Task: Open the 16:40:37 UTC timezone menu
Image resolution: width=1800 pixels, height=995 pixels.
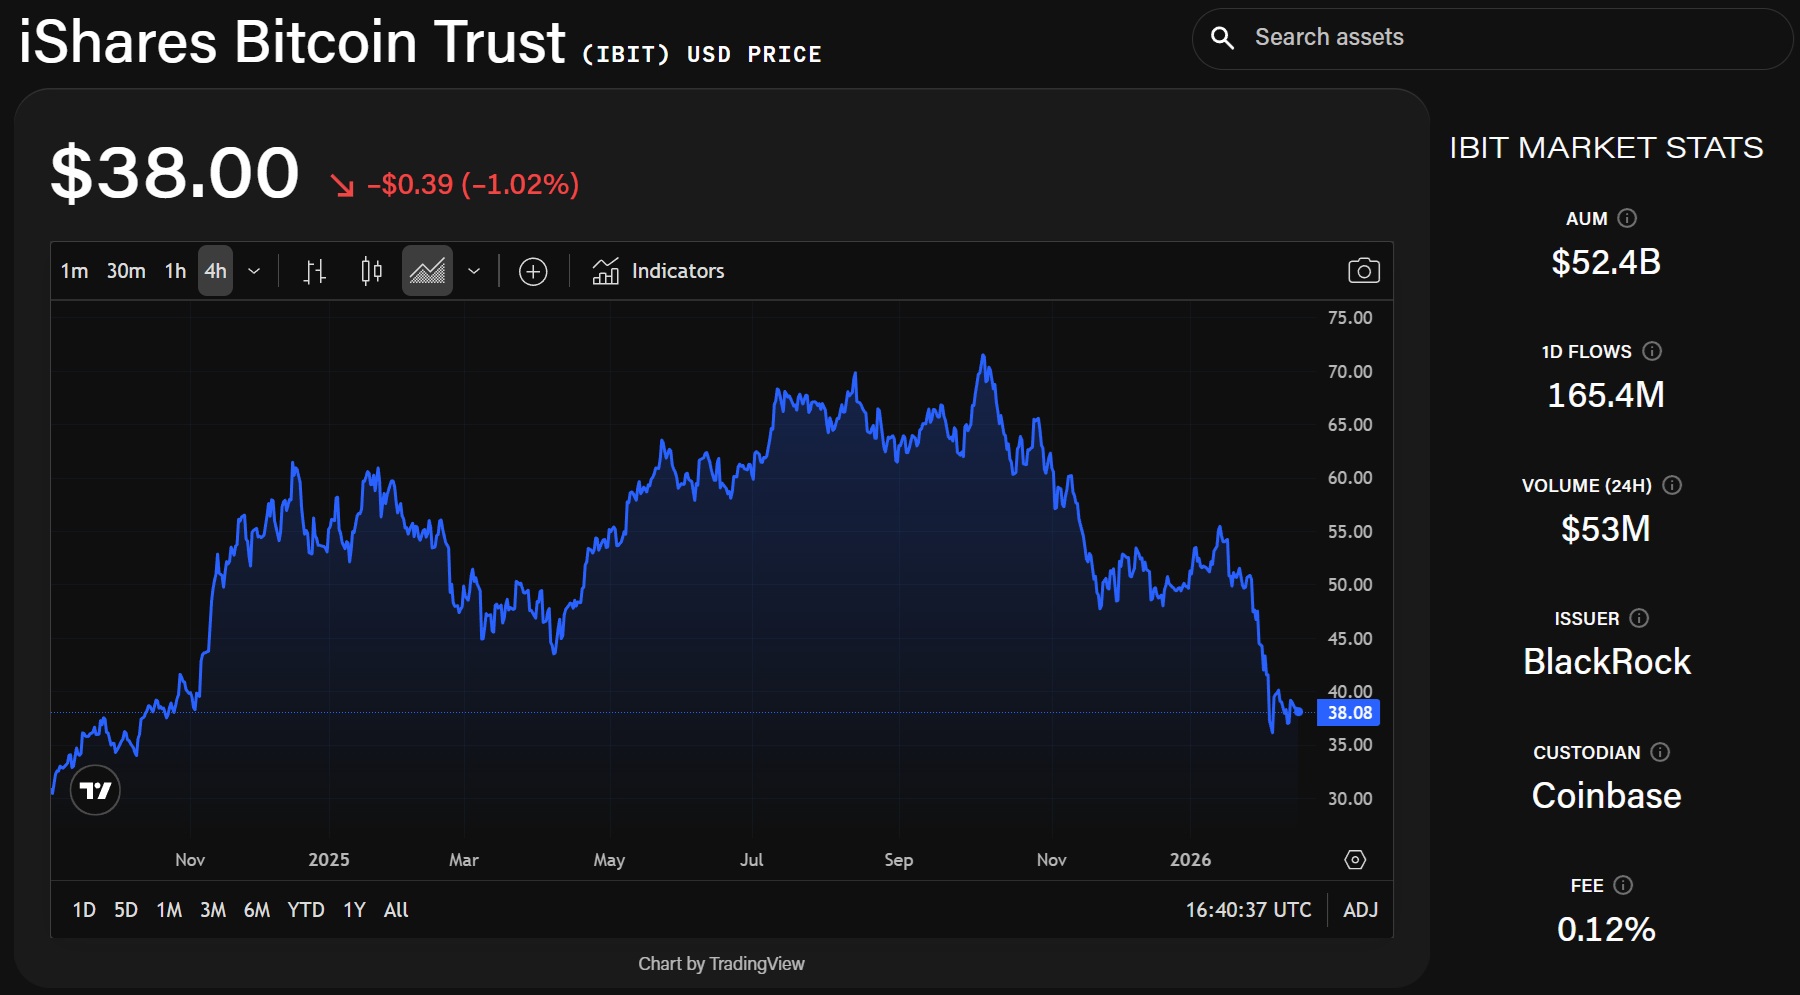Action: (x=1248, y=910)
